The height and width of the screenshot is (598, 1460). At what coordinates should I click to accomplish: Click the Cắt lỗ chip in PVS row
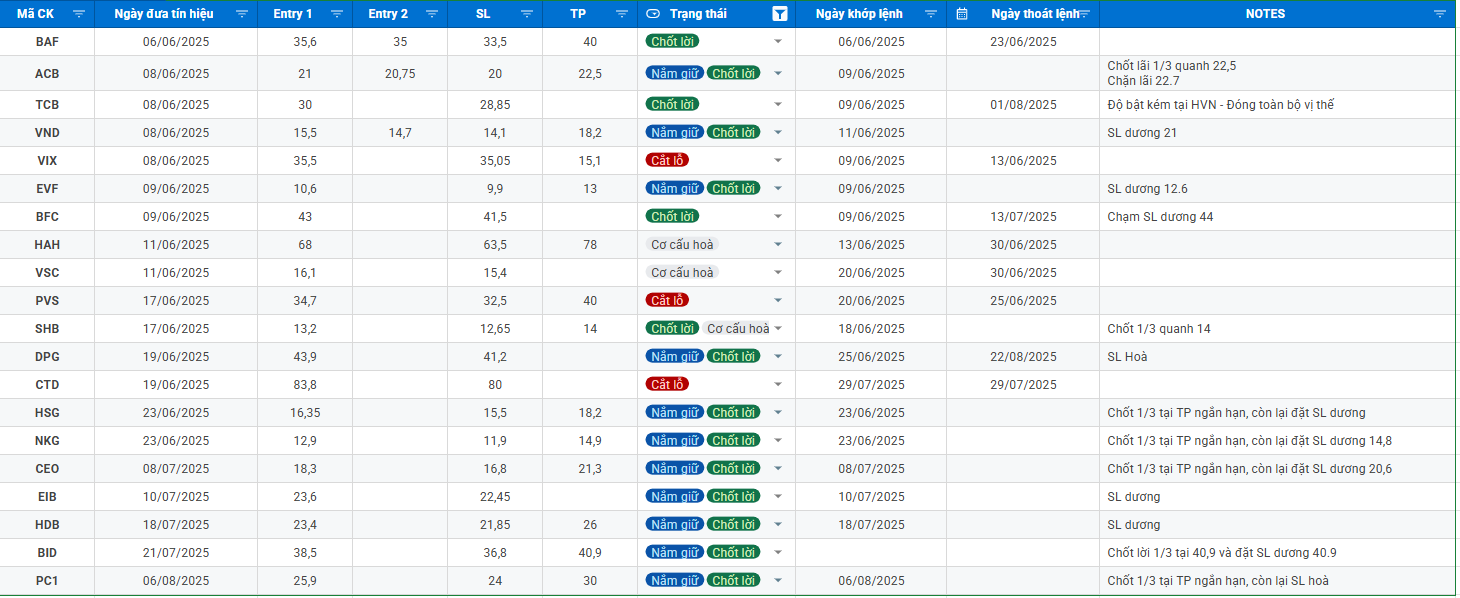(667, 300)
